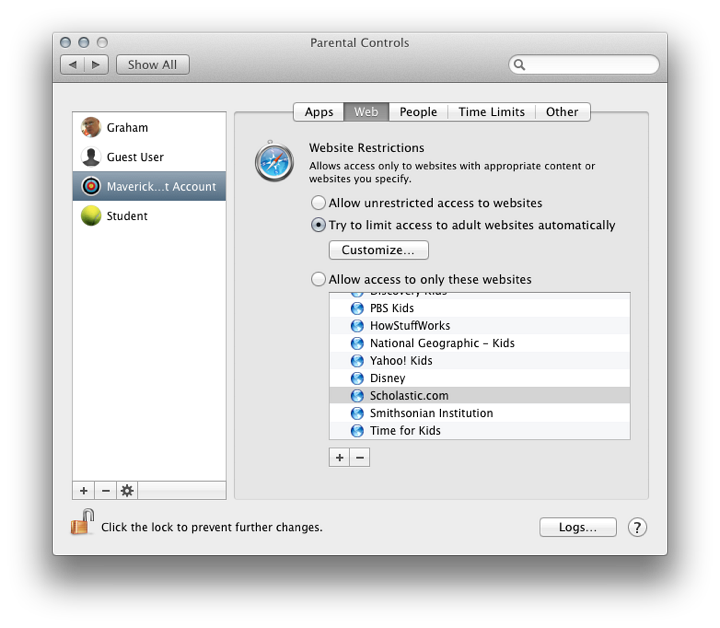Click the back navigation arrow
Screen dimensions: 720x628
(73, 65)
